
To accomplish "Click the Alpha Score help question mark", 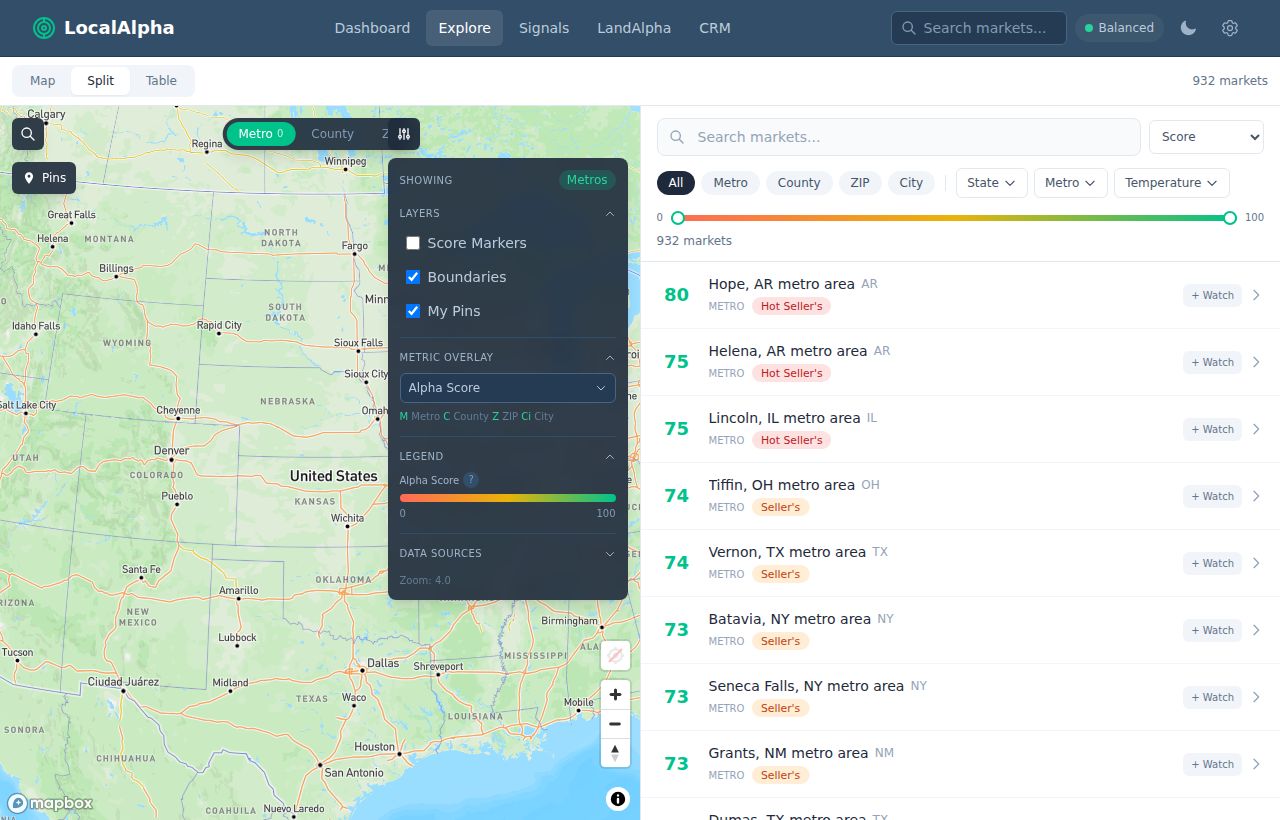I will [471, 480].
